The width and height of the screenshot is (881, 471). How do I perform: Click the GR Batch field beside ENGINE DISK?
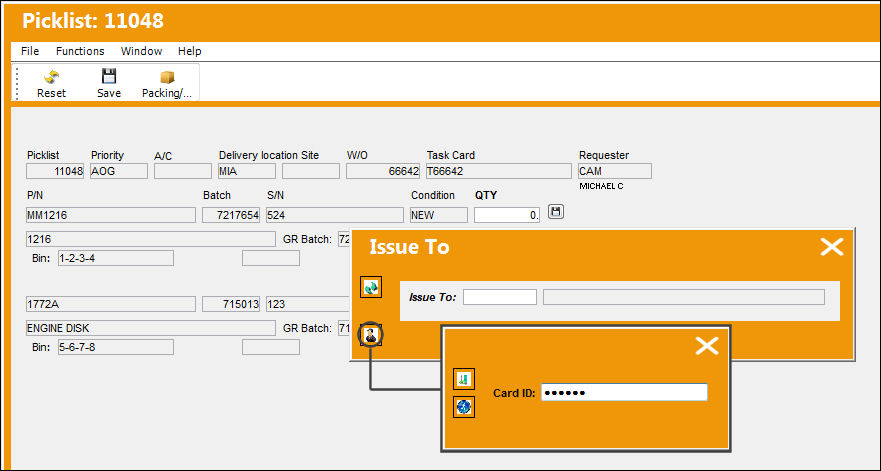pyautogui.click(x=344, y=328)
